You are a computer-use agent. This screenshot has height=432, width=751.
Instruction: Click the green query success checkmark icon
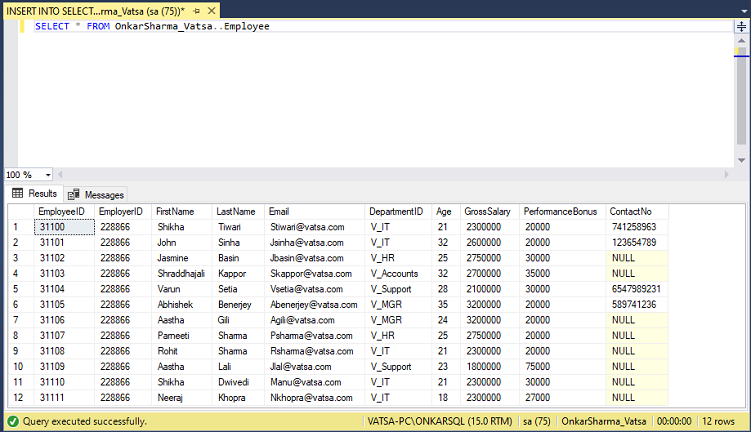click(13, 421)
